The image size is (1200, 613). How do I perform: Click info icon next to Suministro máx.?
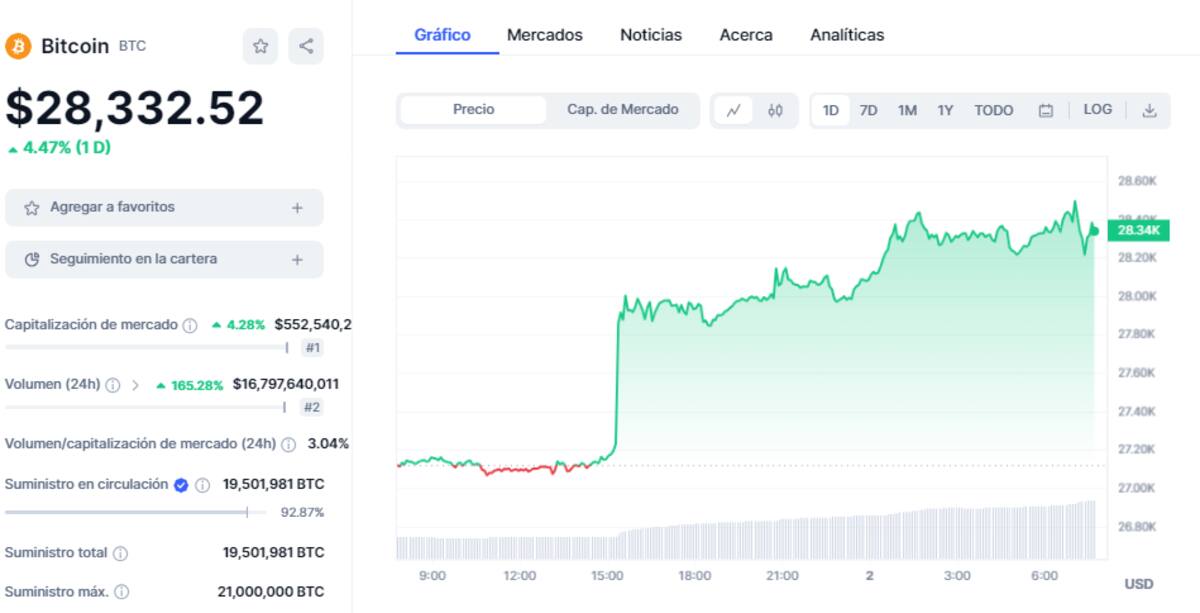(x=122, y=592)
